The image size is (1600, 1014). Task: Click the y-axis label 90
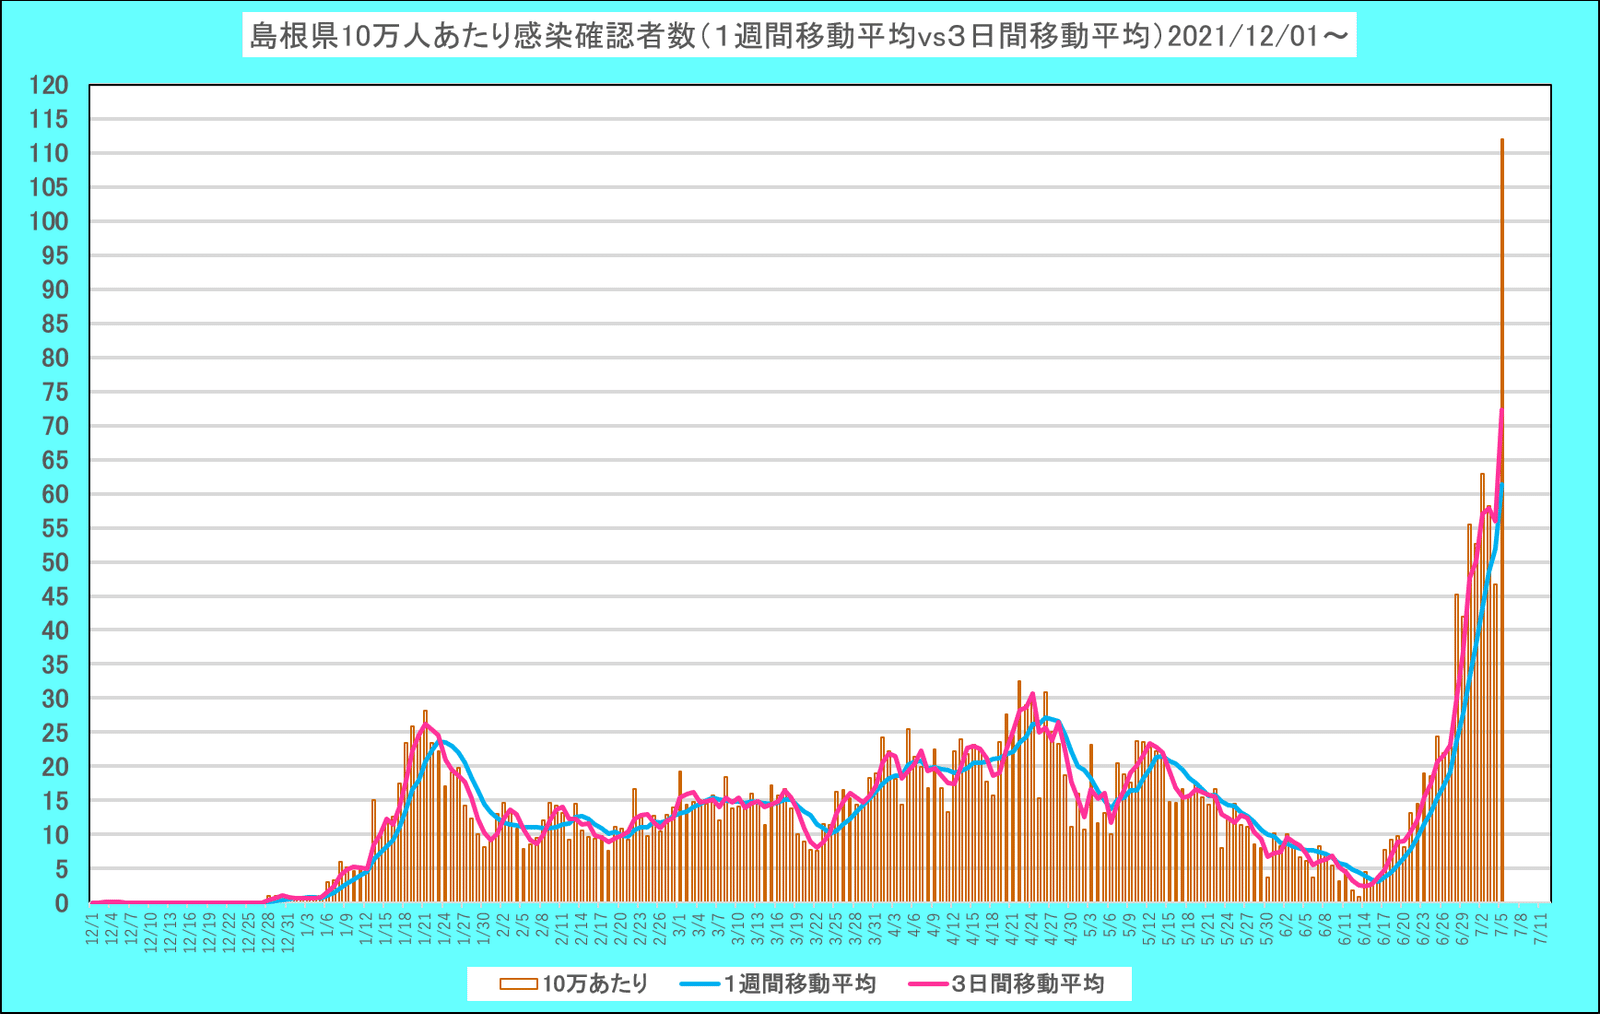(55, 289)
